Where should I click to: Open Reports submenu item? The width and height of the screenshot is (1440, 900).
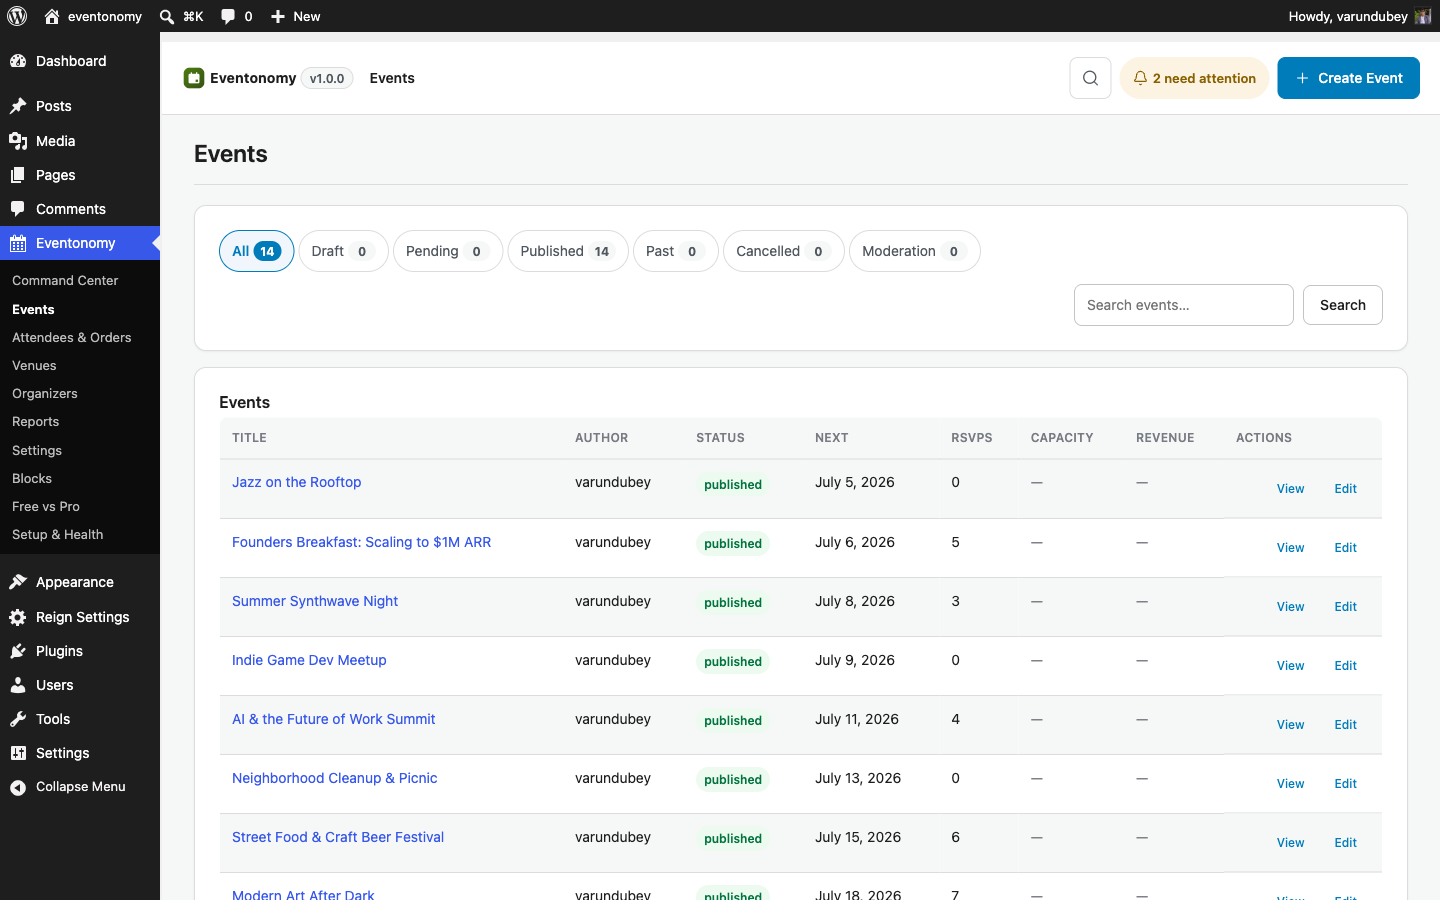tap(36, 422)
